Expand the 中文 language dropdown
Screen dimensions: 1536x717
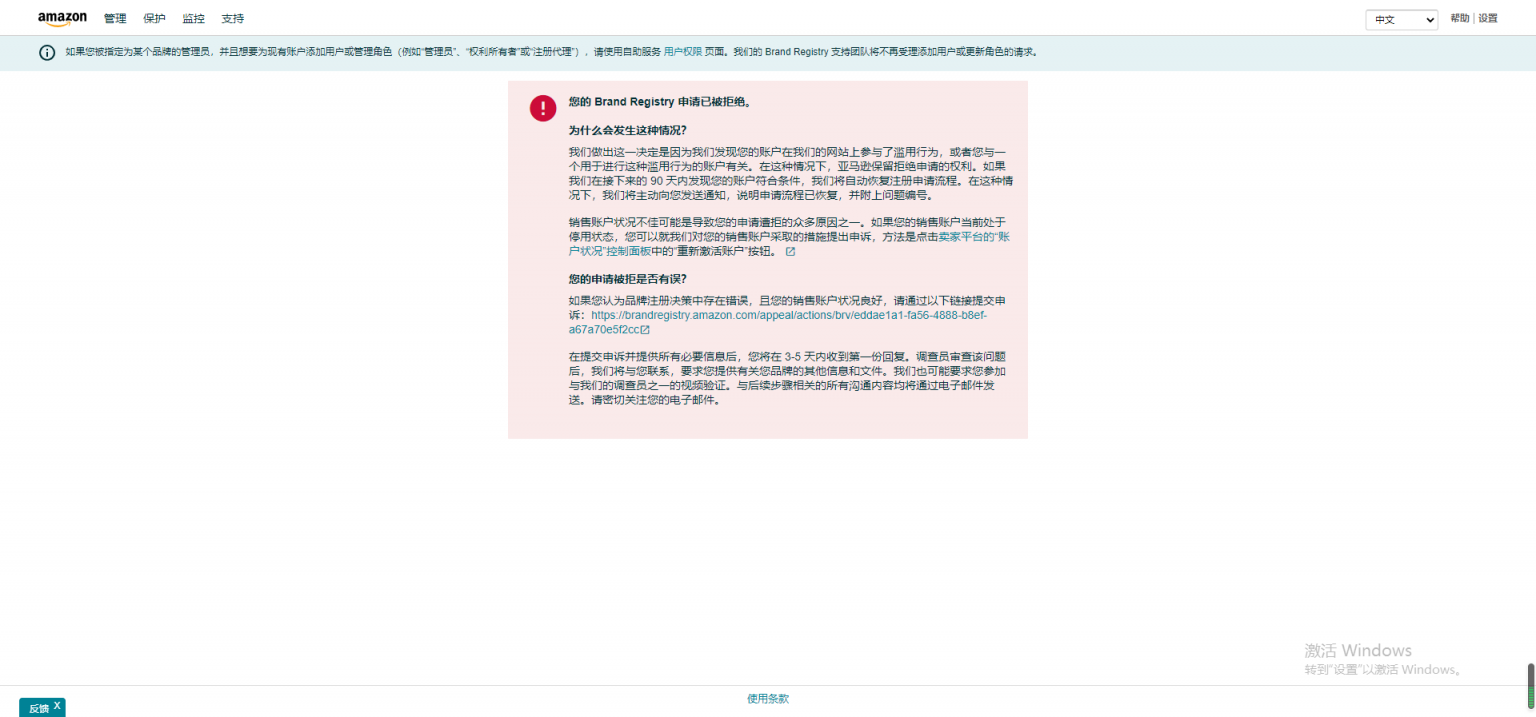(x=1402, y=19)
